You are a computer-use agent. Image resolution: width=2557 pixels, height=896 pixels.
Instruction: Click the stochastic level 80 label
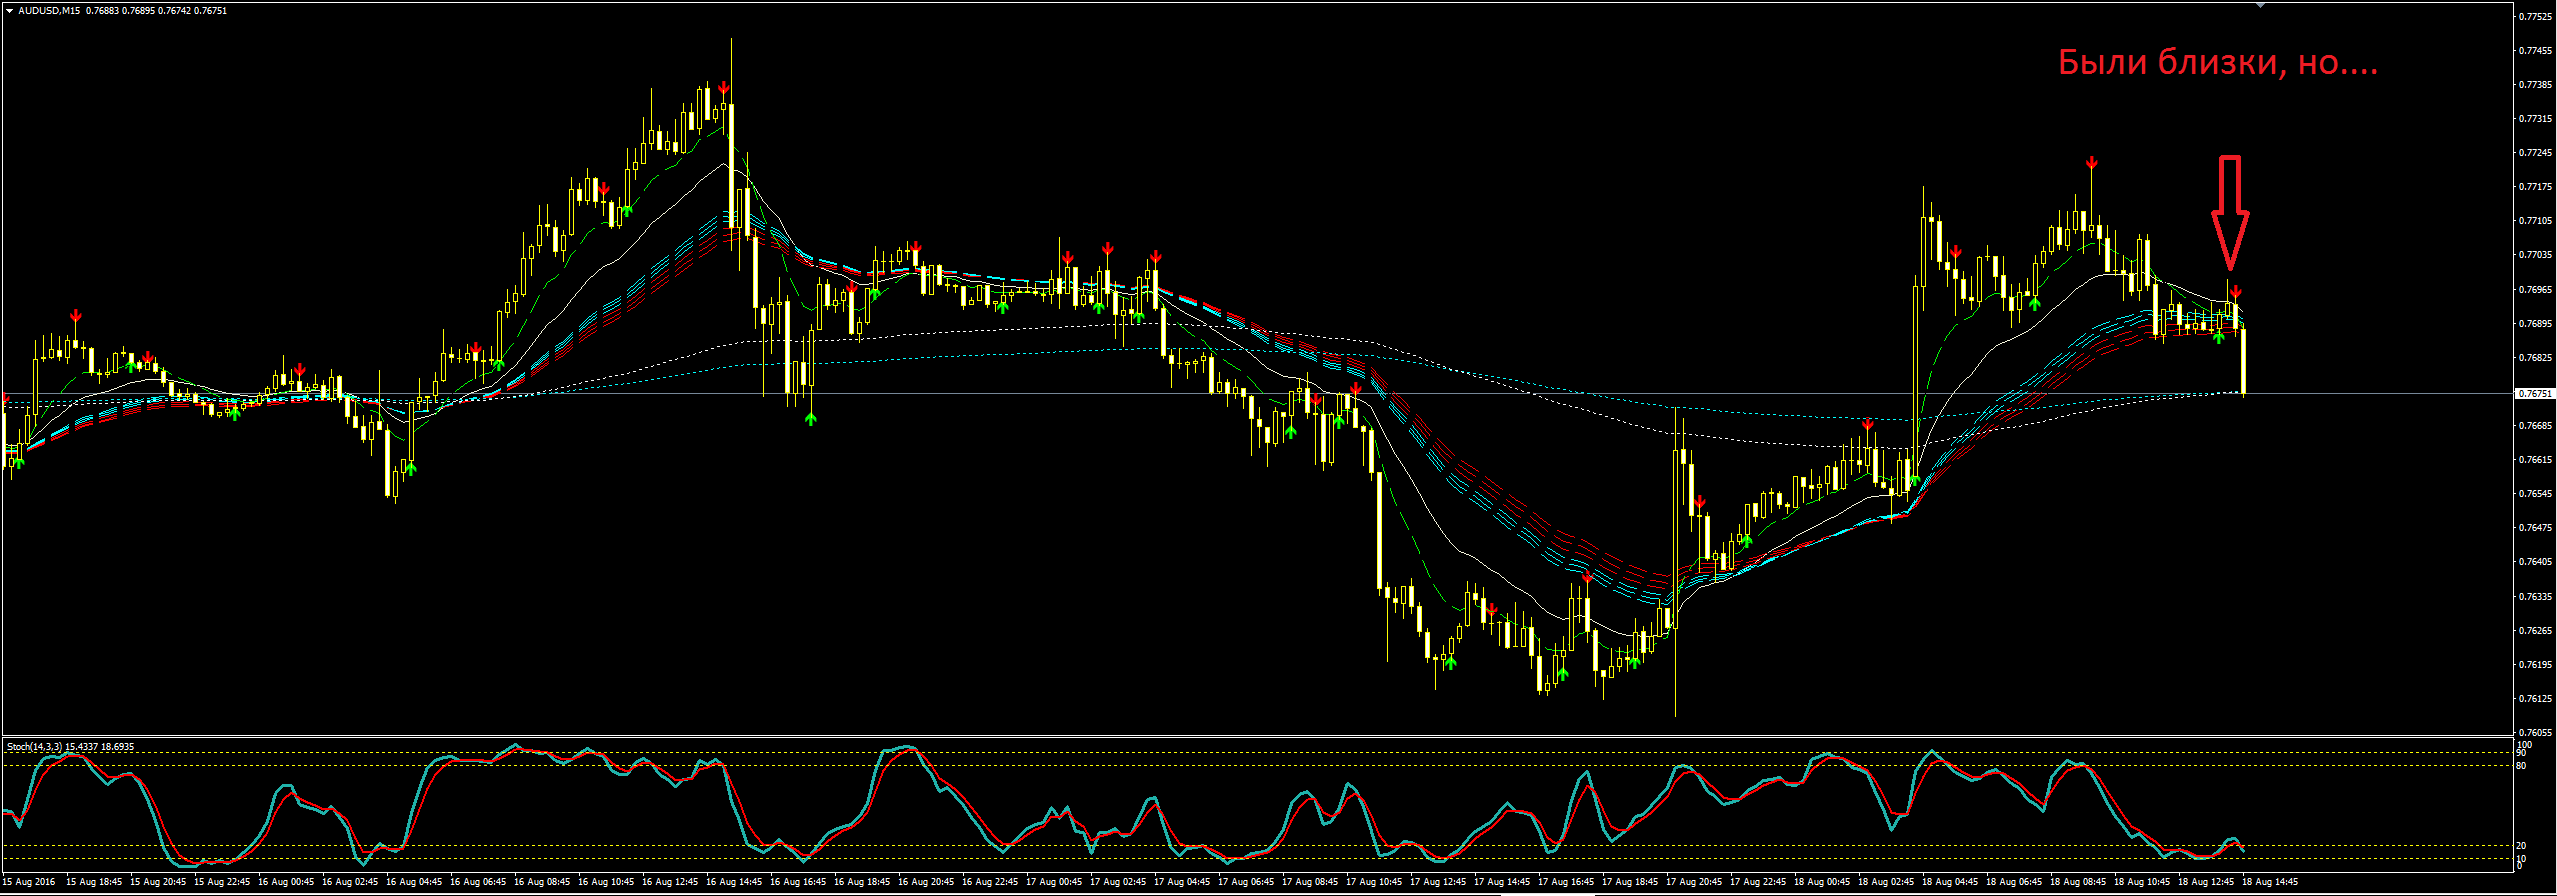coord(2522,766)
